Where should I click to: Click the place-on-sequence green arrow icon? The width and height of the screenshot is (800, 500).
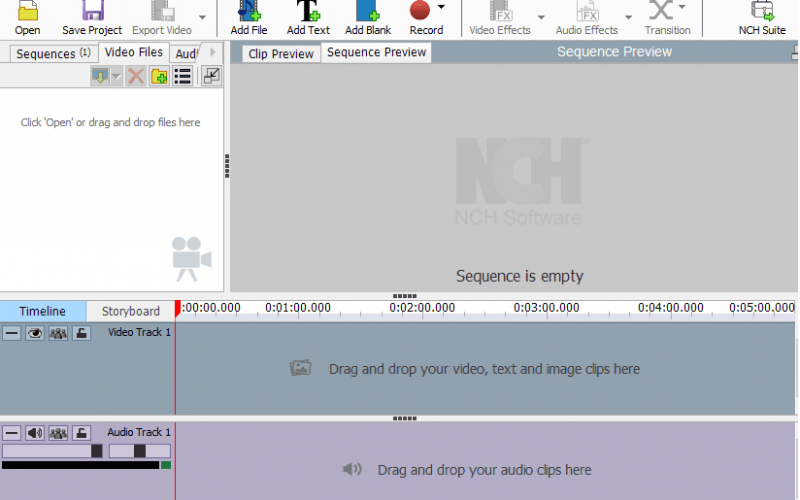[x=100, y=77]
